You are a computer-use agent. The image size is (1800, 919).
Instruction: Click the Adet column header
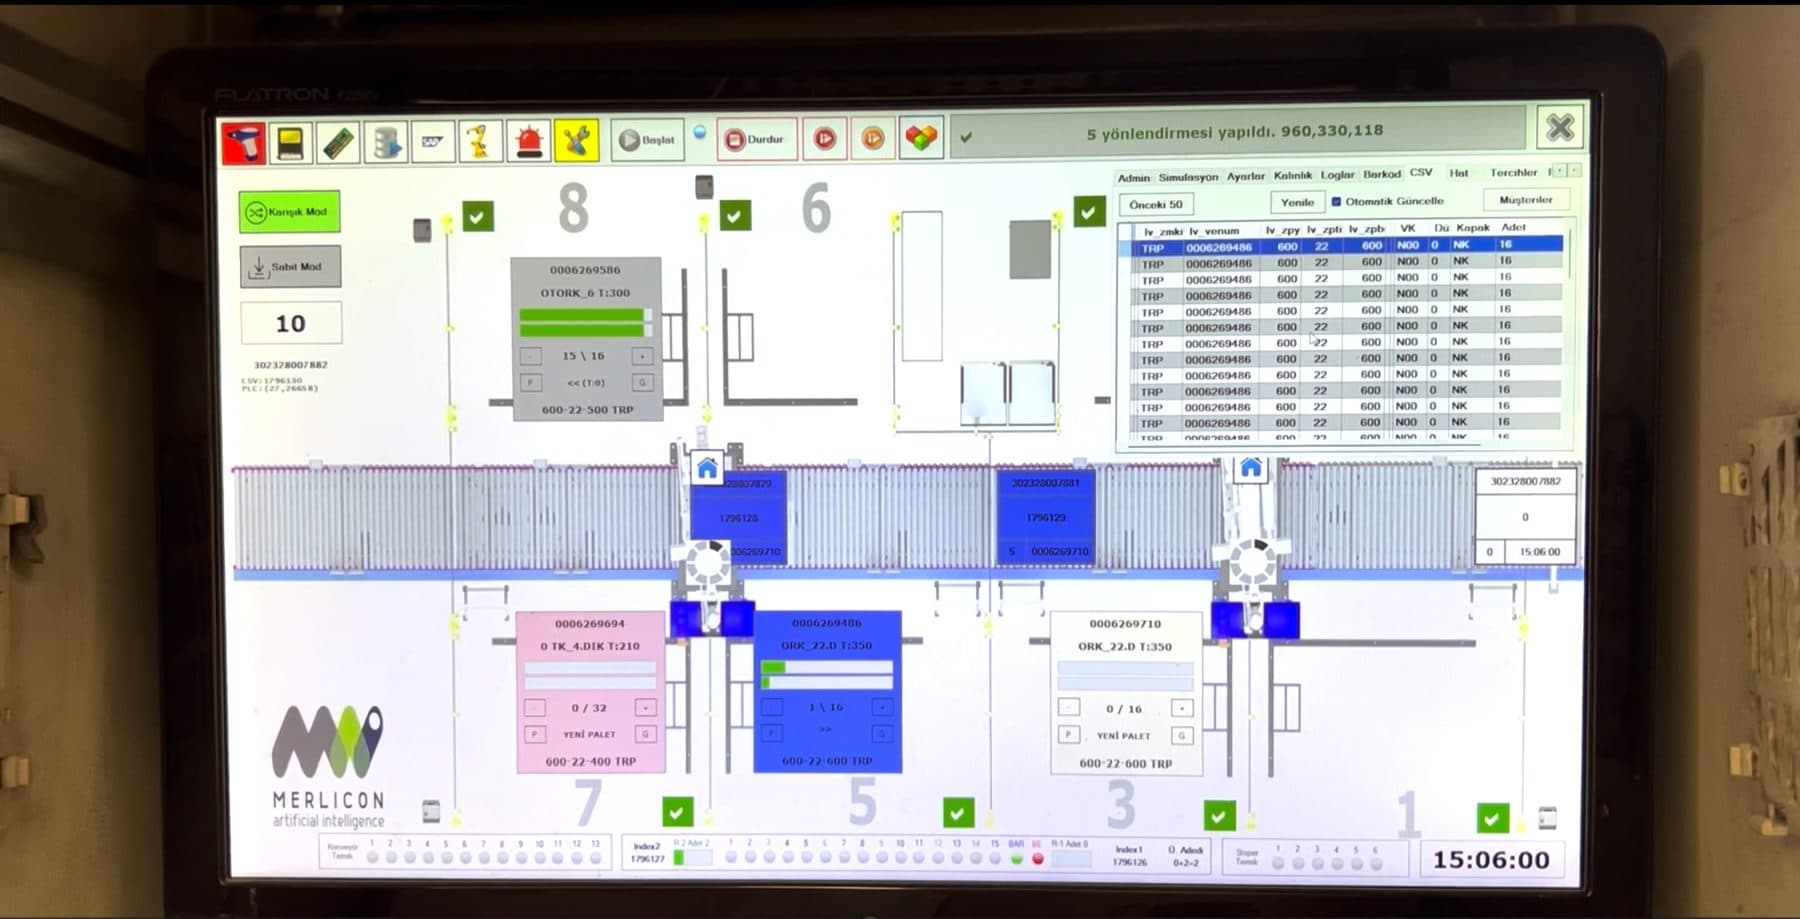1513,228
